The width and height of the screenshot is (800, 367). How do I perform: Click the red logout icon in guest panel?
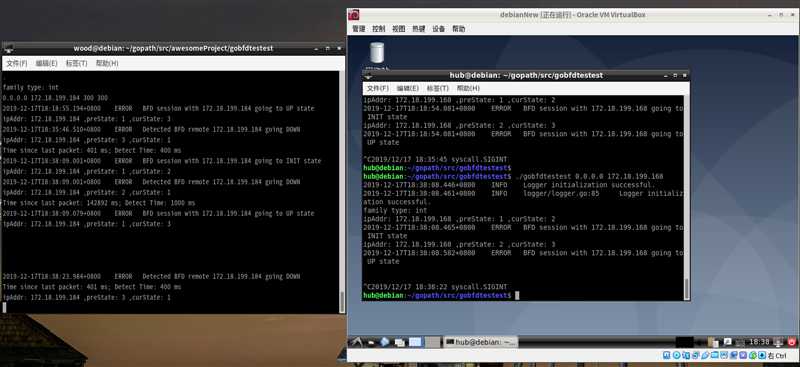click(792, 342)
